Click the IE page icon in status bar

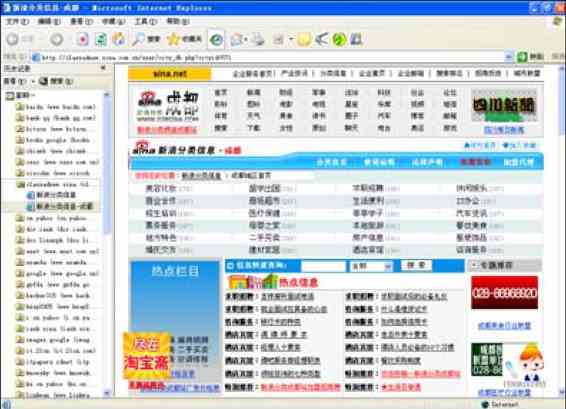pyautogui.click(x=6, y=404)
